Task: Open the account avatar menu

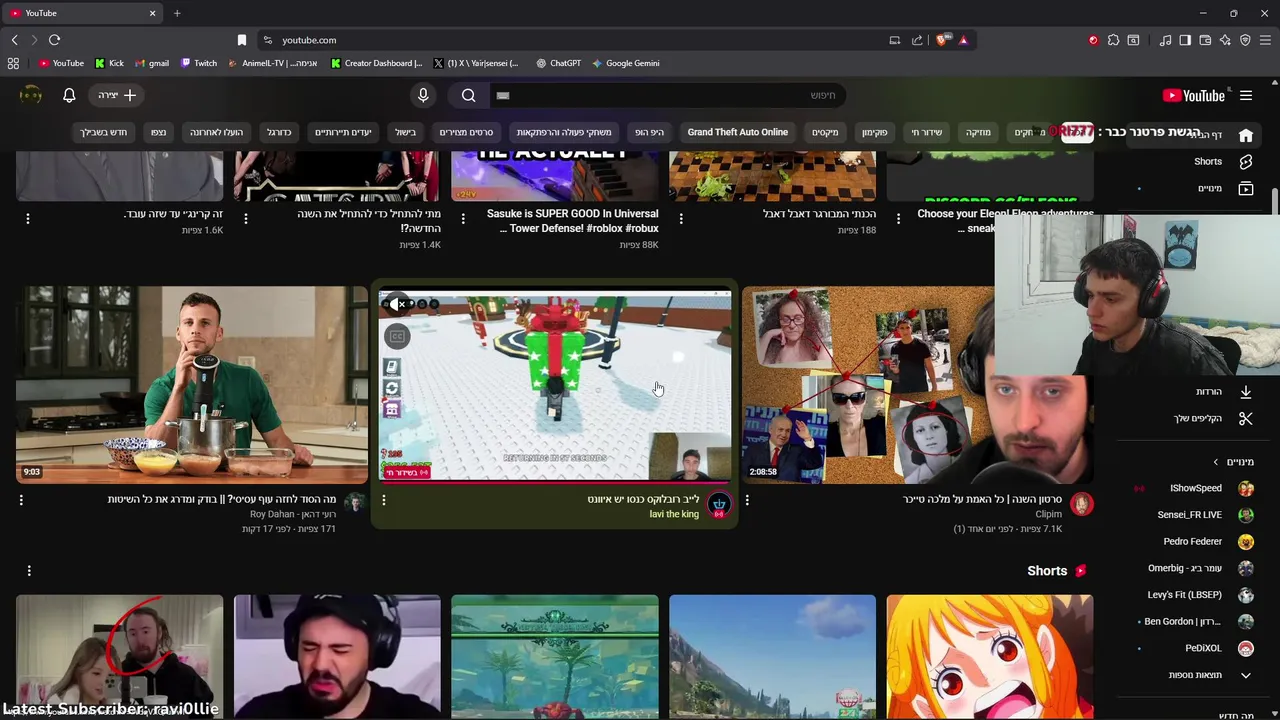Action: pyautogui.click(x=31, y=95)
